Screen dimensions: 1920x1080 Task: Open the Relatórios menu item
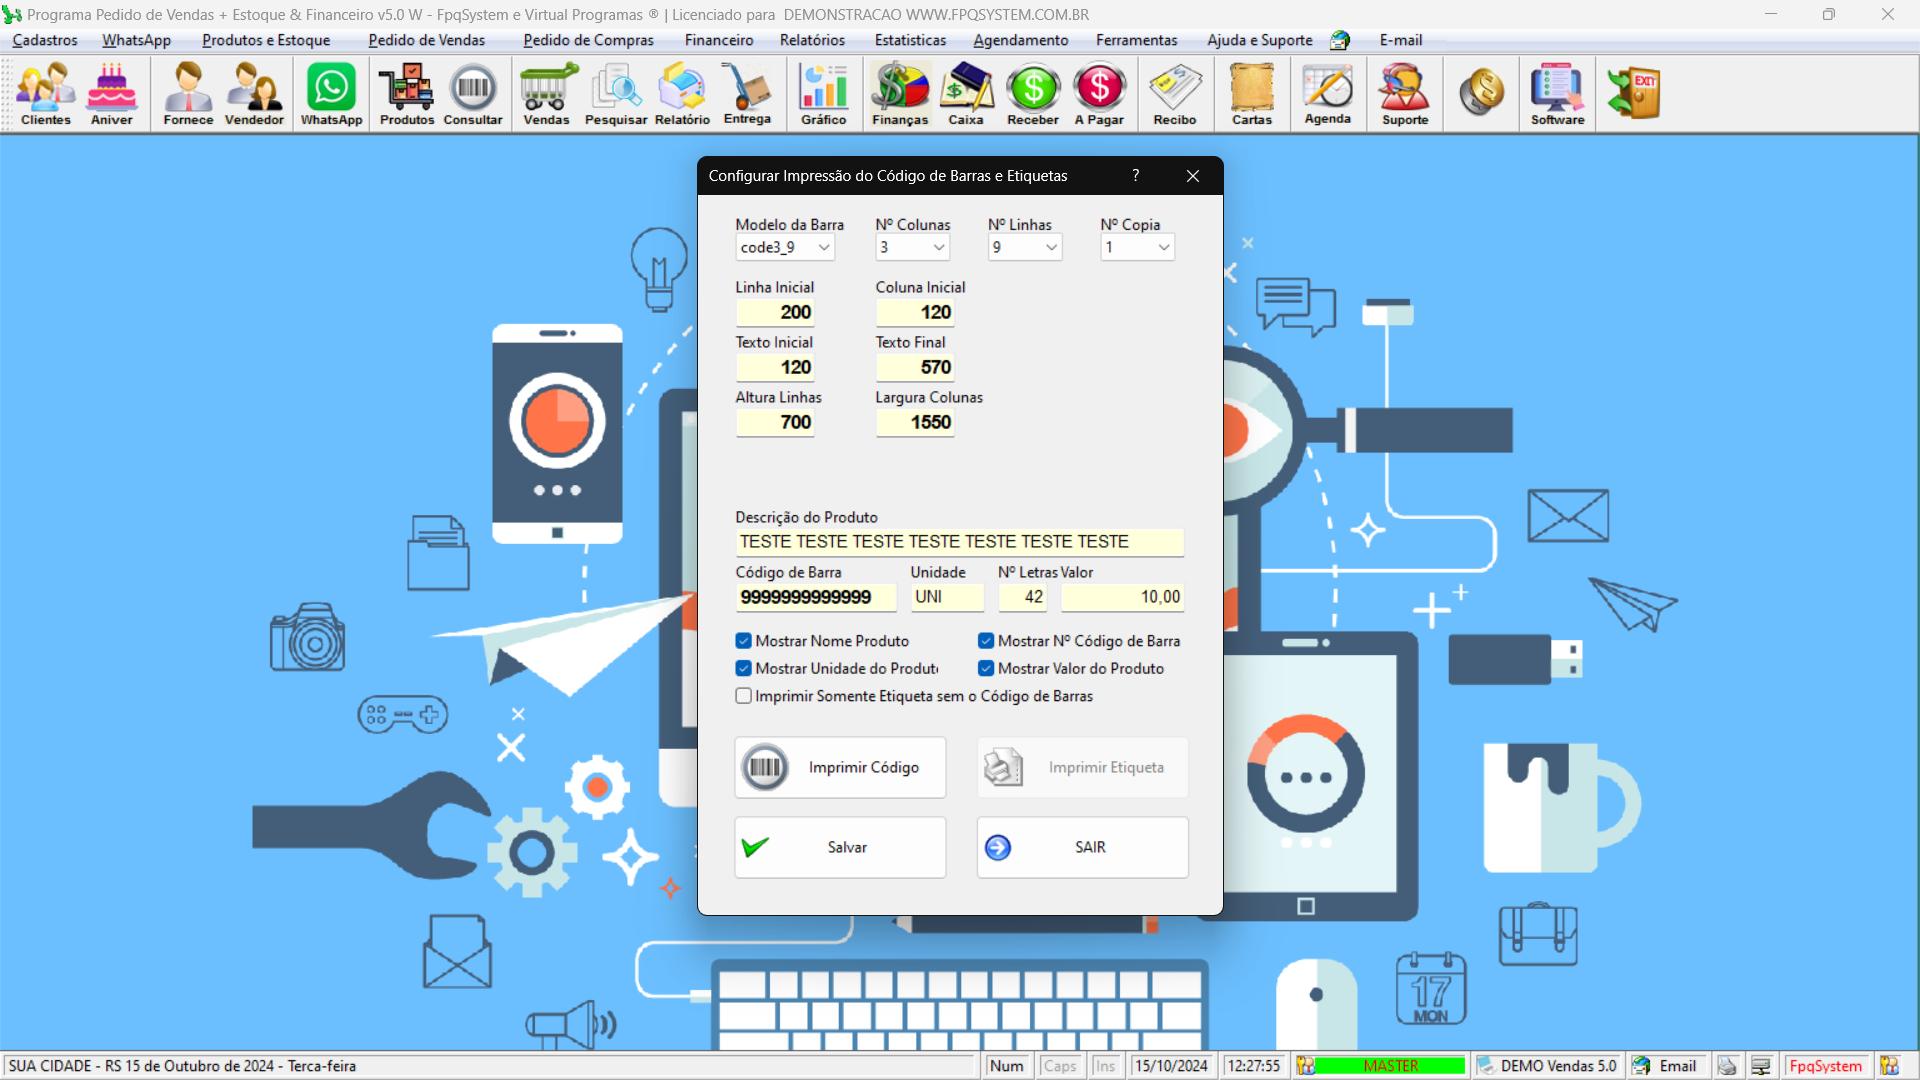[x=811, y=40]
